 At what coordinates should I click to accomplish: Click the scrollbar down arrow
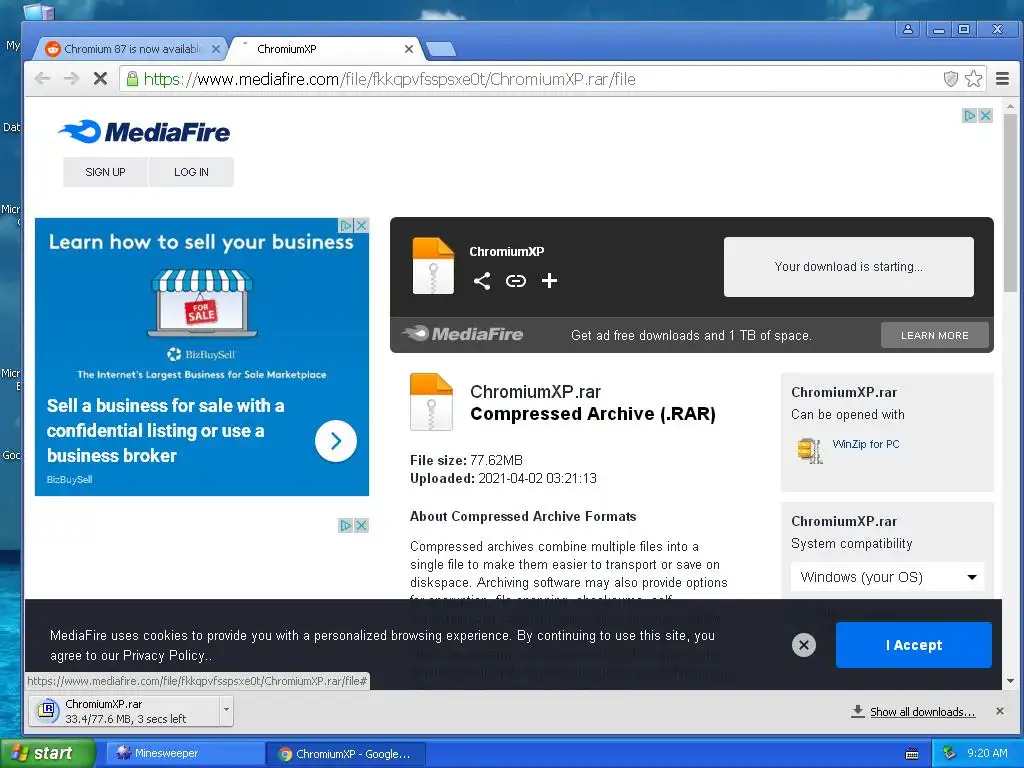click(x=1010, y=680)
